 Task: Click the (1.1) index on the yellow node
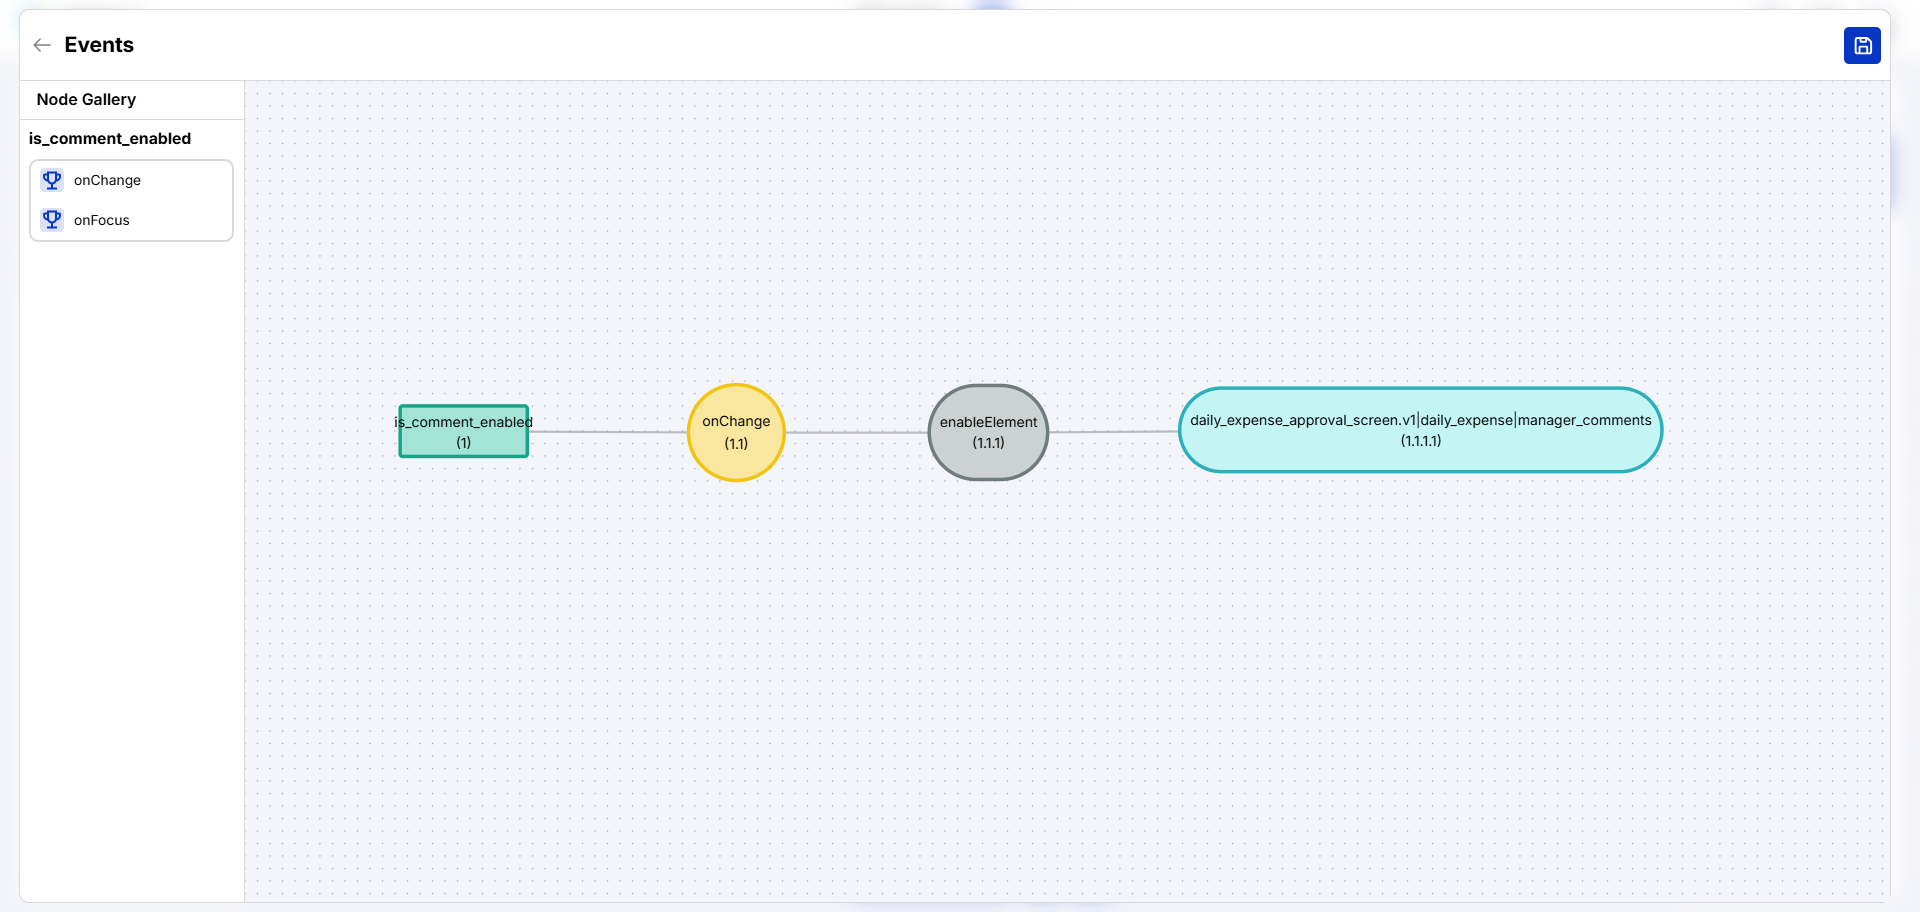click(736, 444)
